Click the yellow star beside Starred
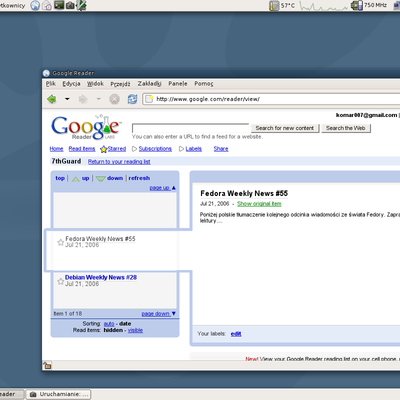This screenshot has width=400, height=400. tap(104, 149)
